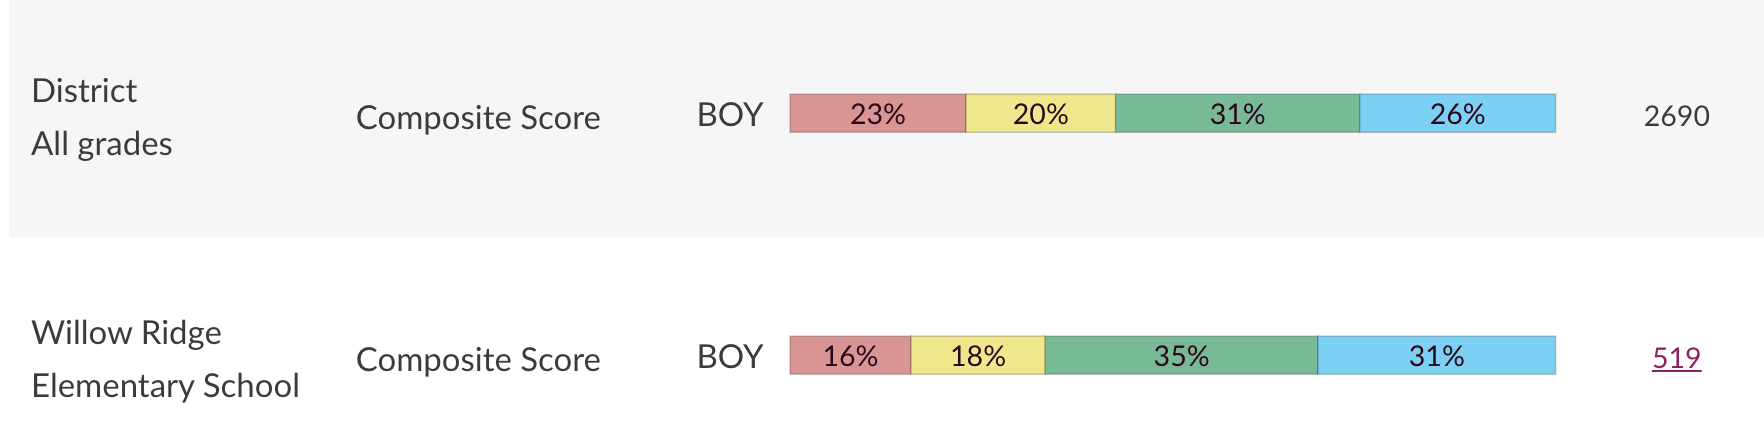Click the BOY label in the District row
Image resolution: width=1764 pixels, height=448 pixels.
(730, 115)
